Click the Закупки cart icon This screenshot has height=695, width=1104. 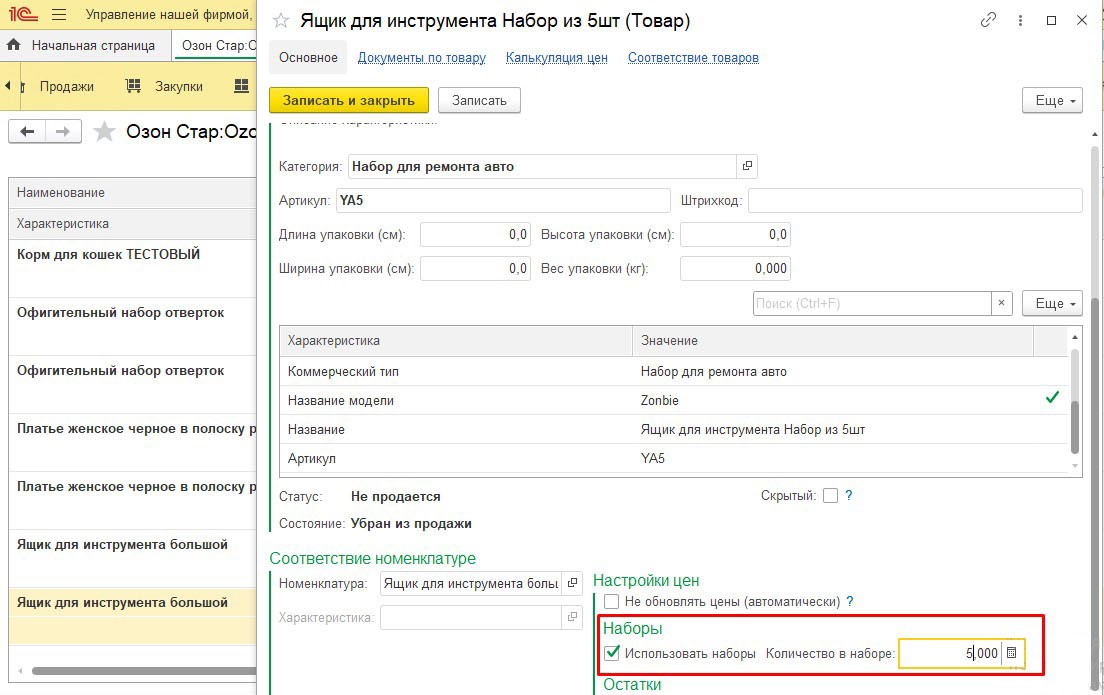click(x=133, y=86)
